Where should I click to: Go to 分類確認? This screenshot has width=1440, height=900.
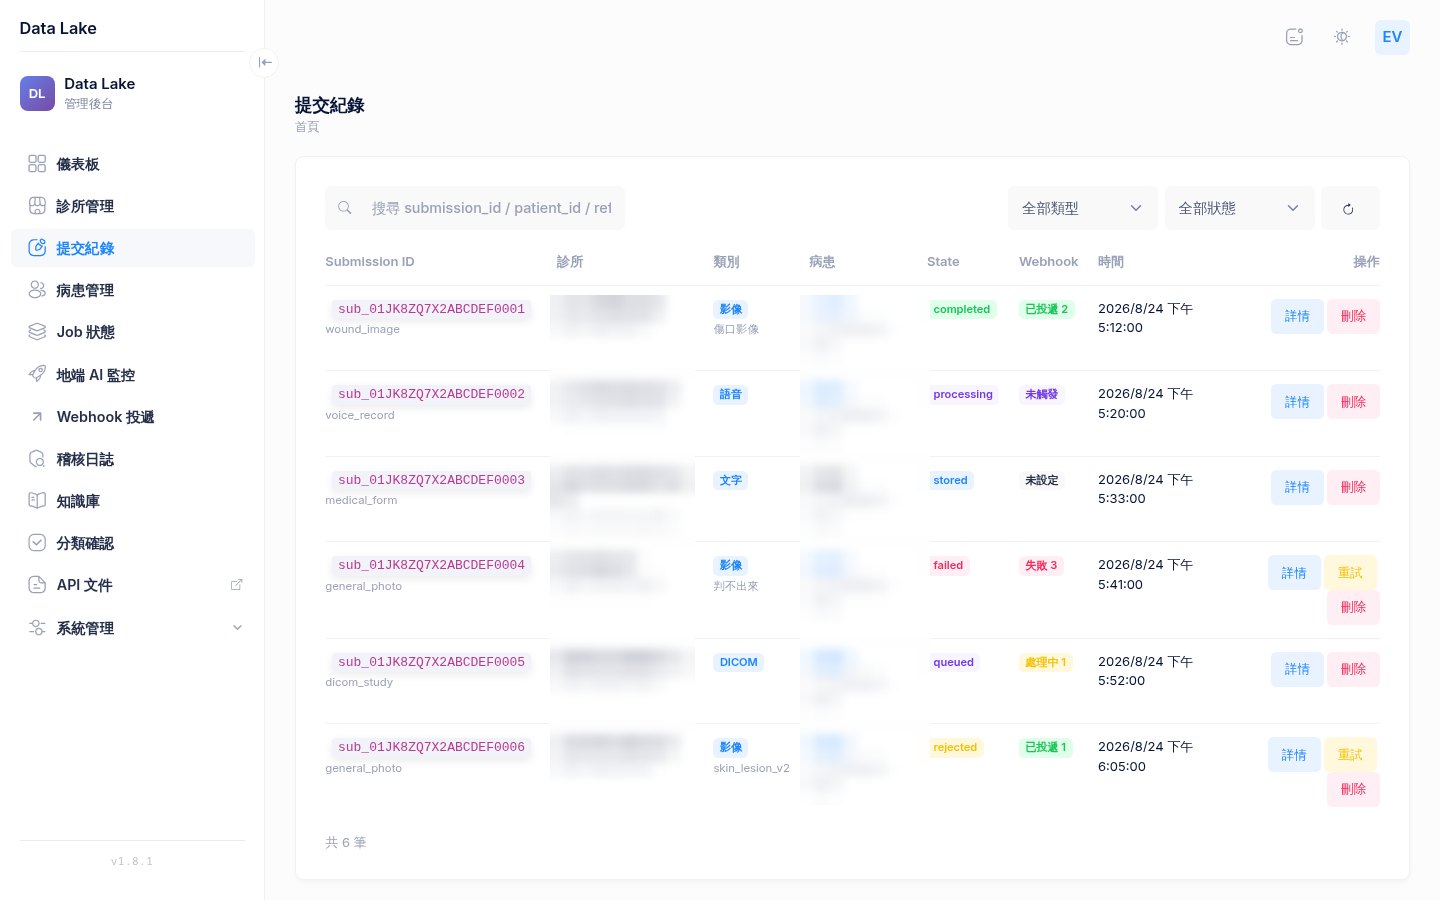tap(133, 543)
